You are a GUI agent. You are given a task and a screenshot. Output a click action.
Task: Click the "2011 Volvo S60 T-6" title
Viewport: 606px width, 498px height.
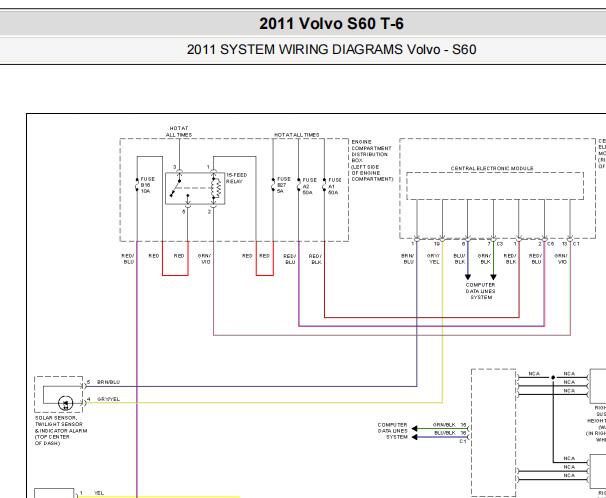click(331, 24)
